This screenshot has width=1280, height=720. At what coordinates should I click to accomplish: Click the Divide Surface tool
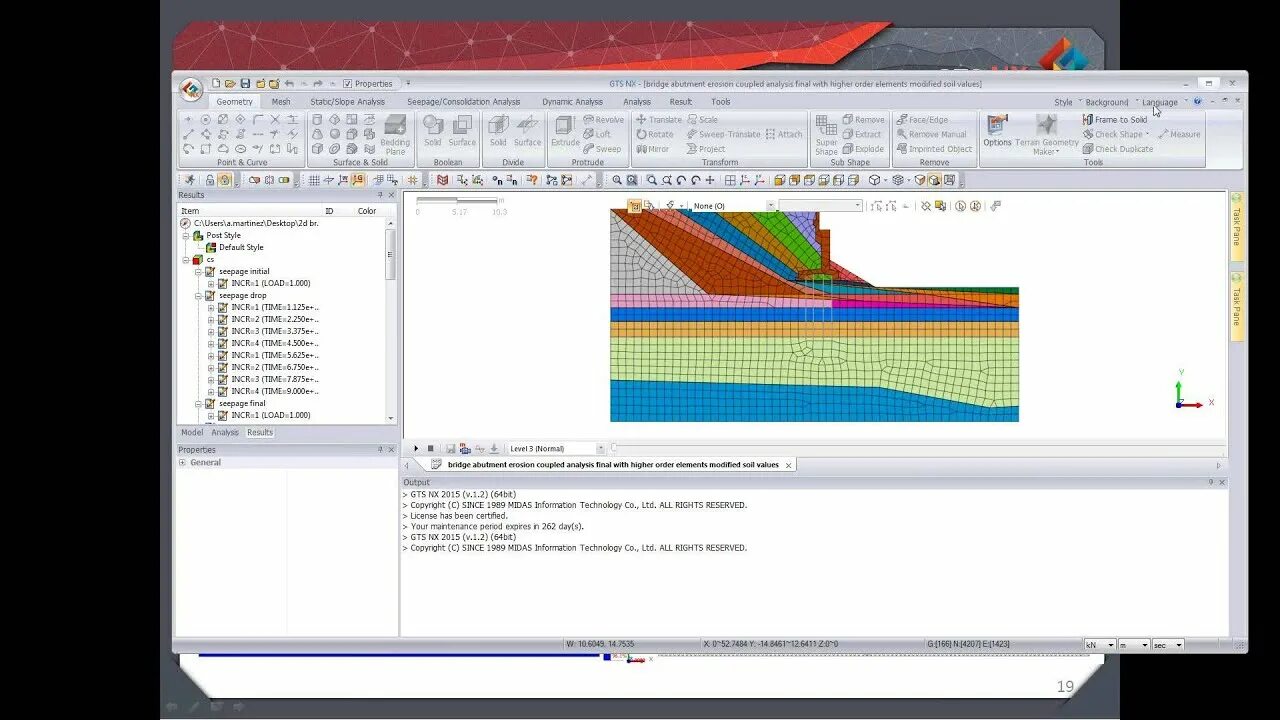click(527, 131)
